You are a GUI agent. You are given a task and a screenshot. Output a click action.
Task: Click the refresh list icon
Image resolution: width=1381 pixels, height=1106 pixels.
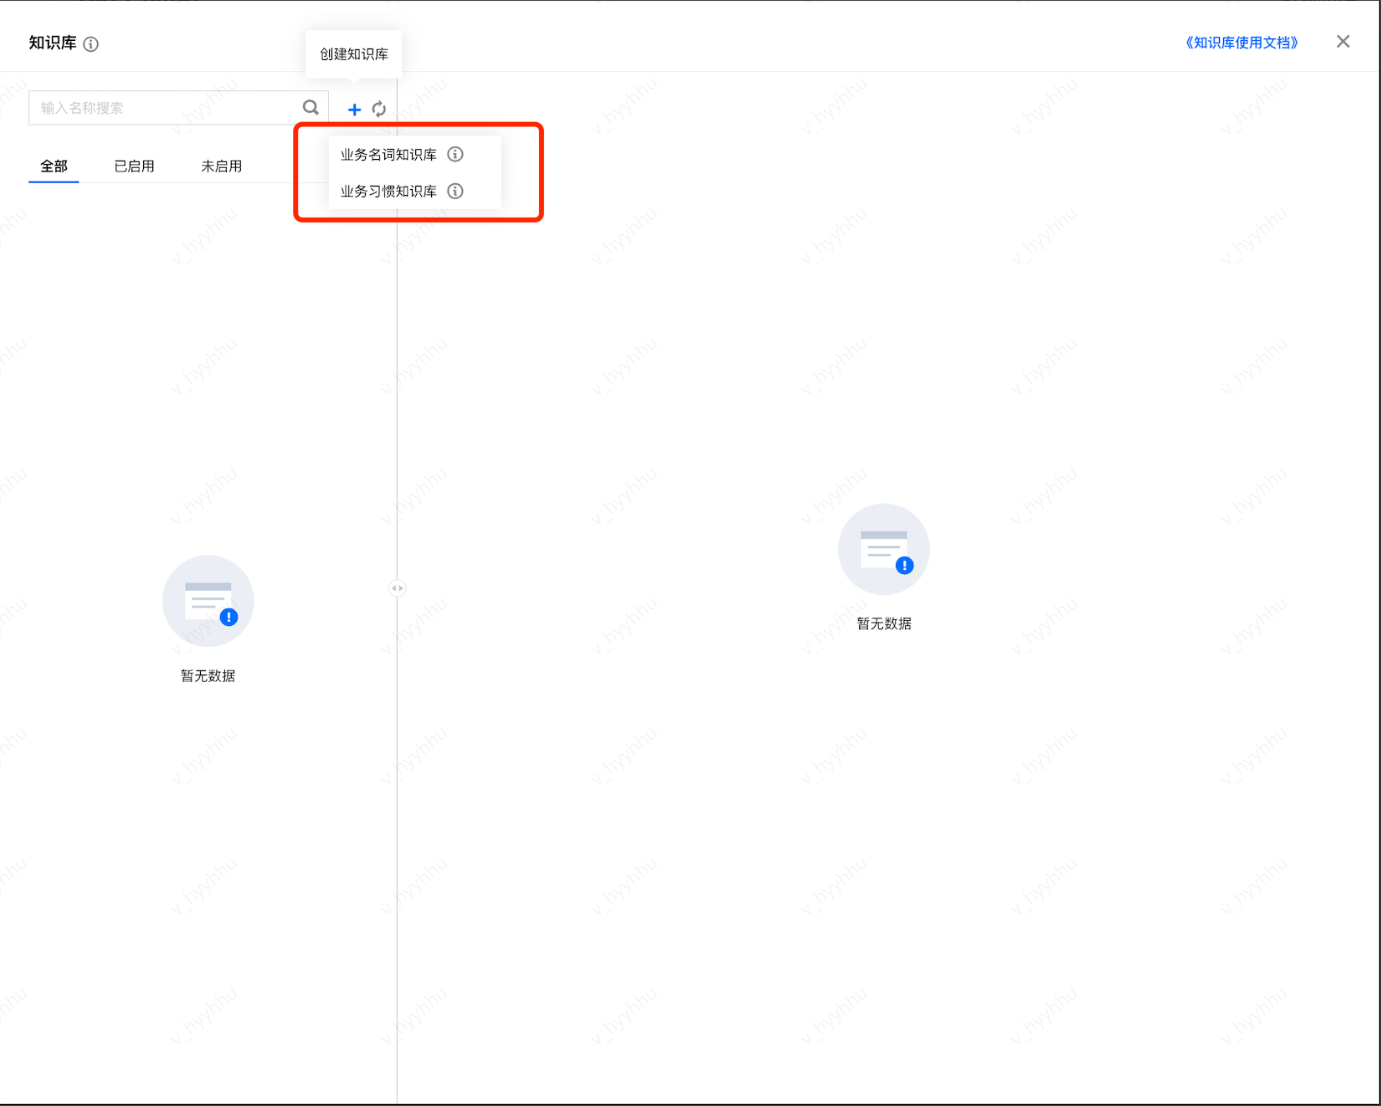coord(379,109)
